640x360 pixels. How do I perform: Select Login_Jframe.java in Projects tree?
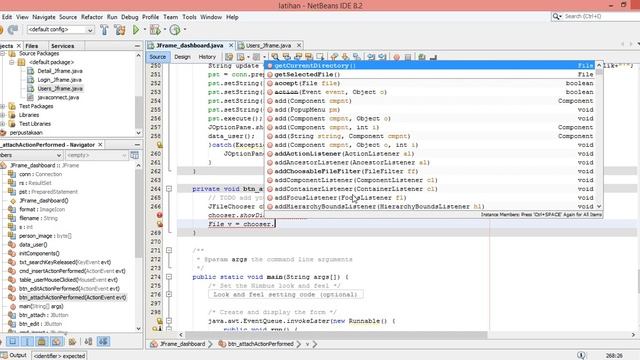tap(60, 80)
